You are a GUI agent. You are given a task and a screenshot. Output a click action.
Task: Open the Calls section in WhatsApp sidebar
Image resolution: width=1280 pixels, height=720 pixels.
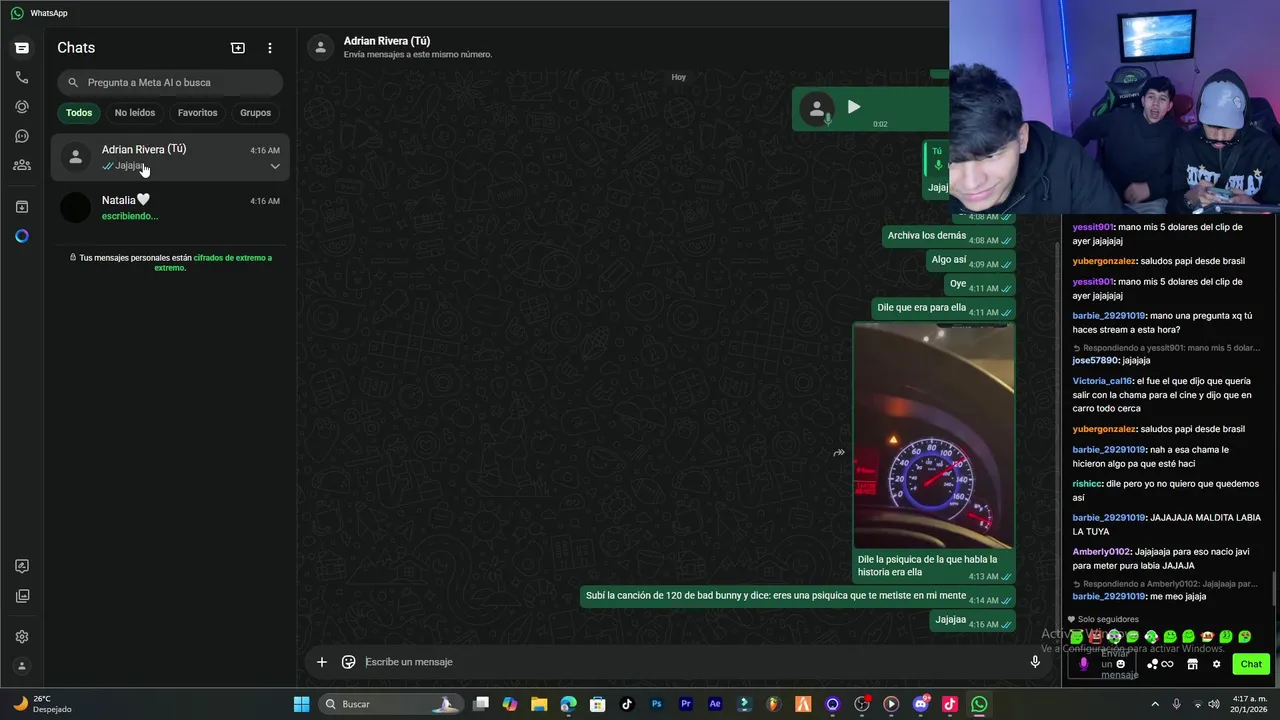coord(22,77)
